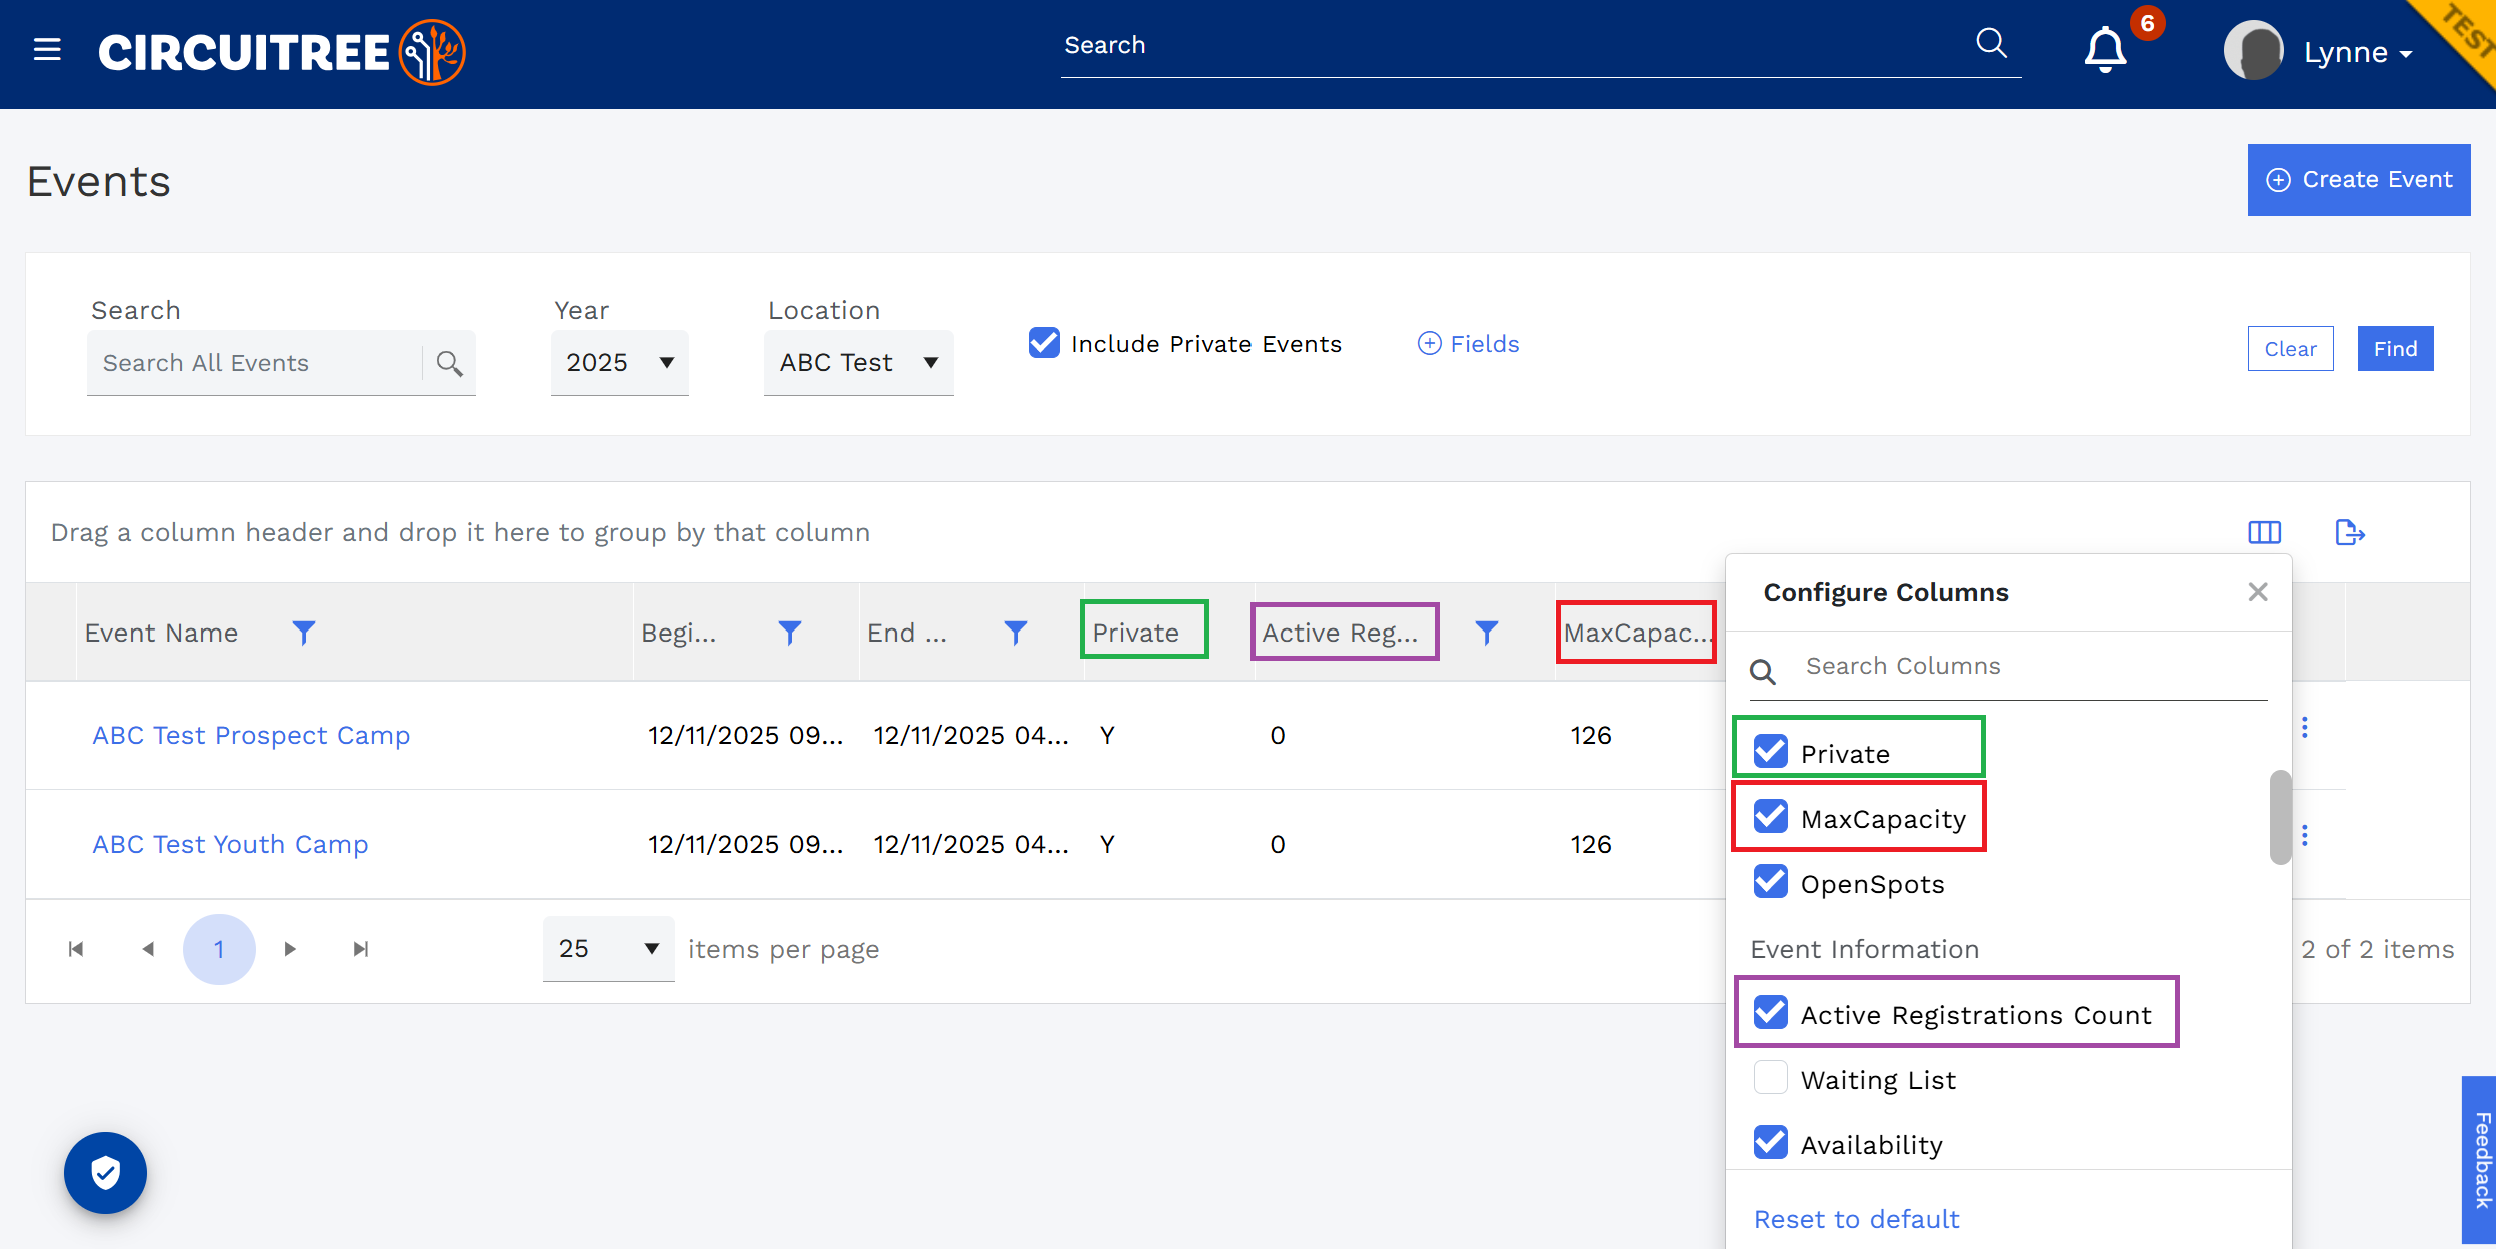Filter the Active Registrations column
This screenshot has width=2496, height=1249.
[1487, 632]
